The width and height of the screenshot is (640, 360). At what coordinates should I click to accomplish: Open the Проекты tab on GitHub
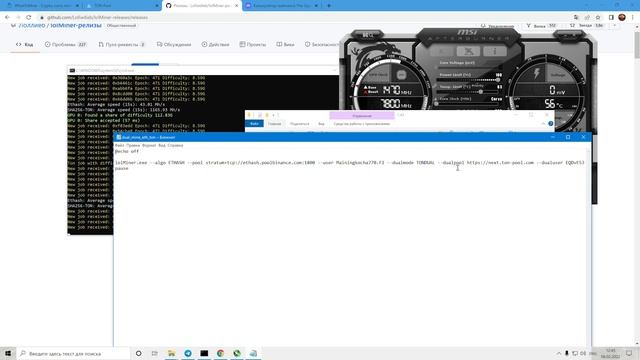coord(253,44)
